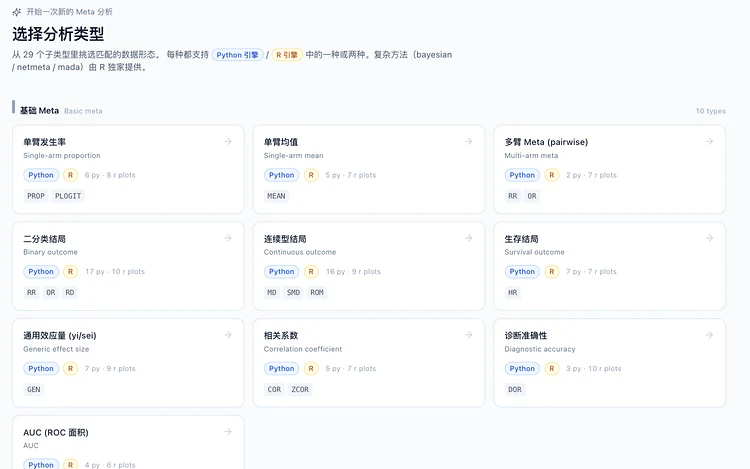Click the RD tag on 二分类结局

[x=70, y=293]
